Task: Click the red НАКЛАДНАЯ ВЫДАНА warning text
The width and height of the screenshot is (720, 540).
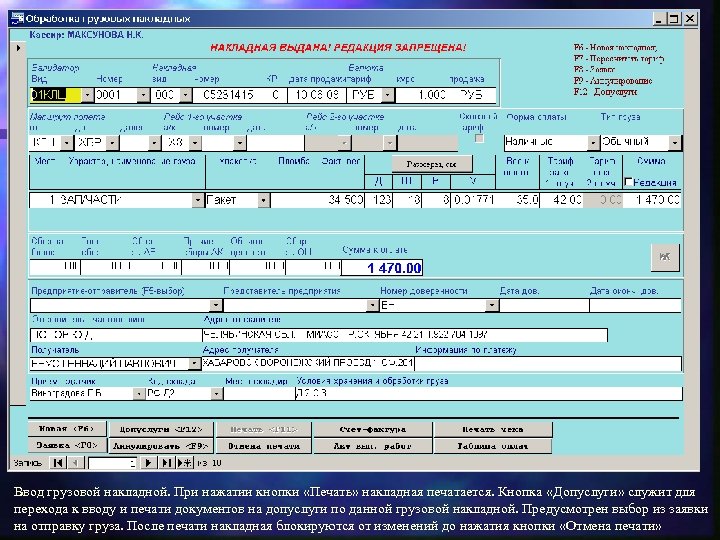Action: tap(338, 47)
